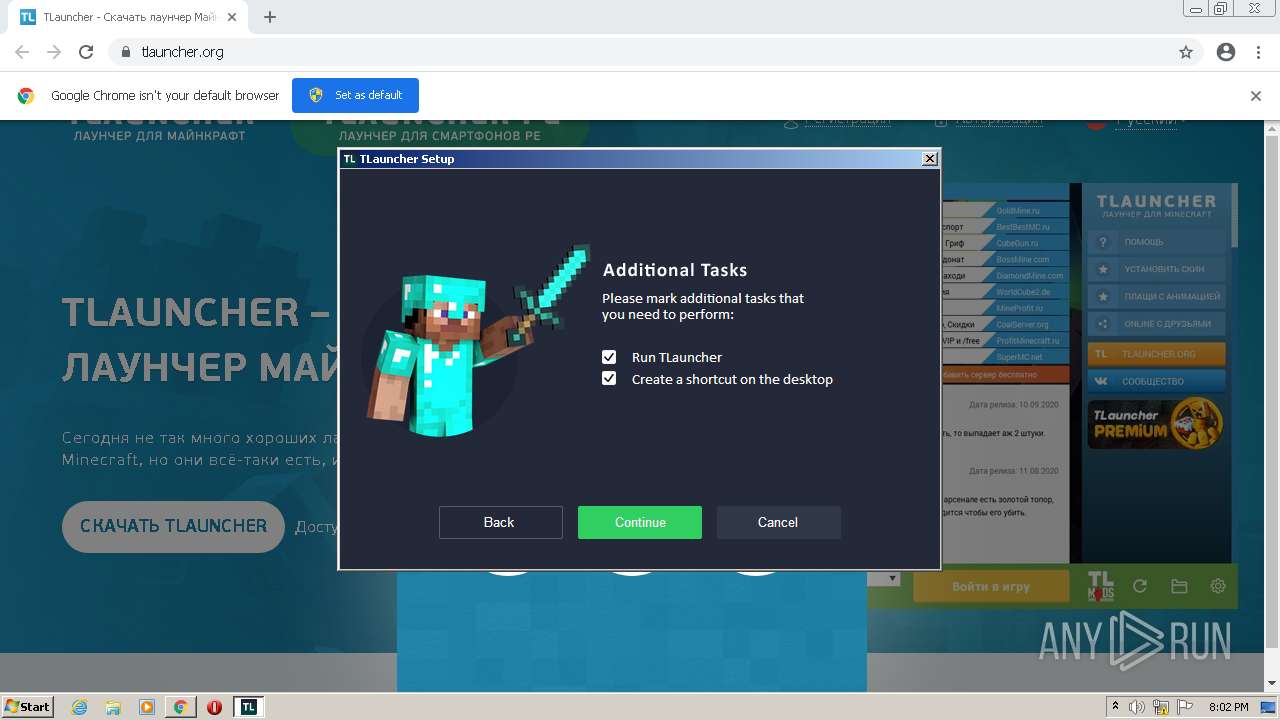Click the СООБЩЕСТВО VK button
Viewport: 1280px width, 720px height.
(x=1157, y=381)
